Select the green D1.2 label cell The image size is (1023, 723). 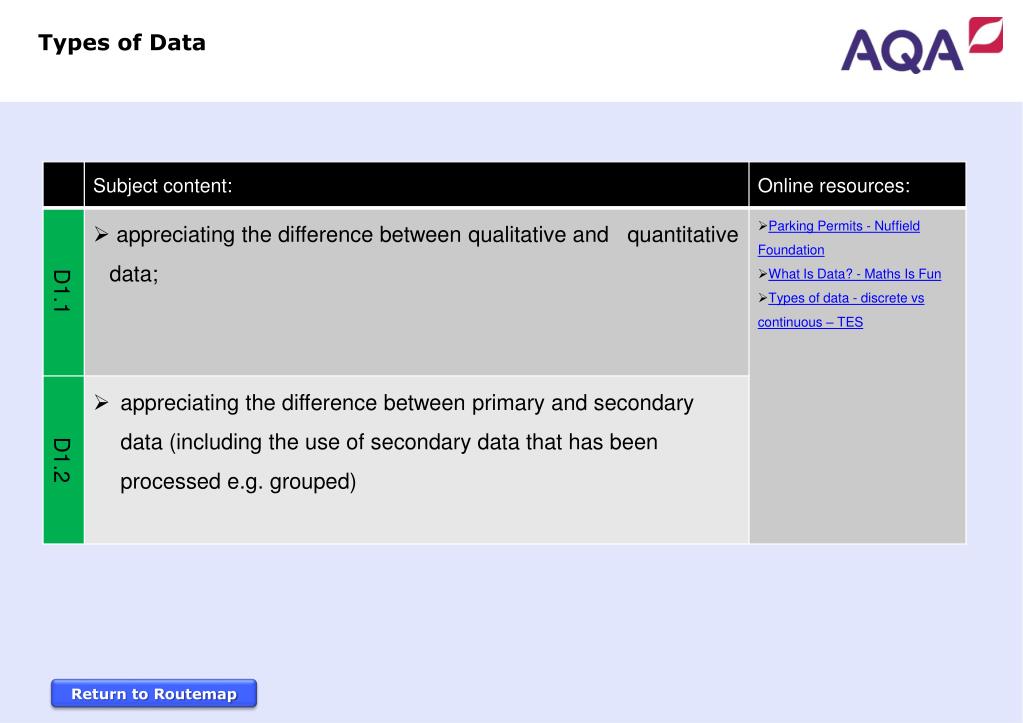(x=63, y=459)
